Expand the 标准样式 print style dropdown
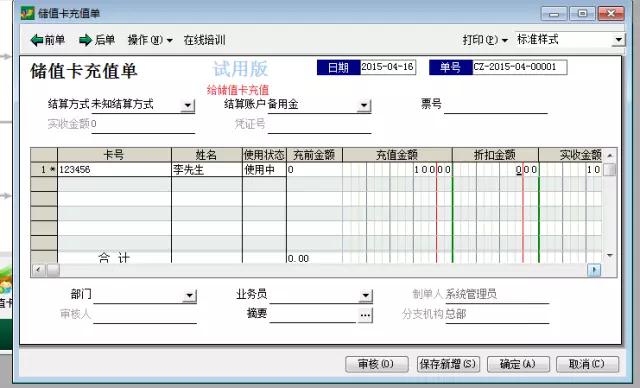The height and width of the screenshot is (388, 640). click(618, 40)
